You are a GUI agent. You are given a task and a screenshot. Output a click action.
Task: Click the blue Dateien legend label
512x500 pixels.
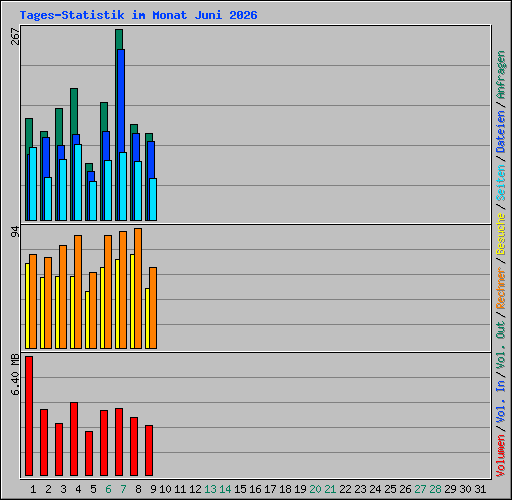click(x=501, y=132)
